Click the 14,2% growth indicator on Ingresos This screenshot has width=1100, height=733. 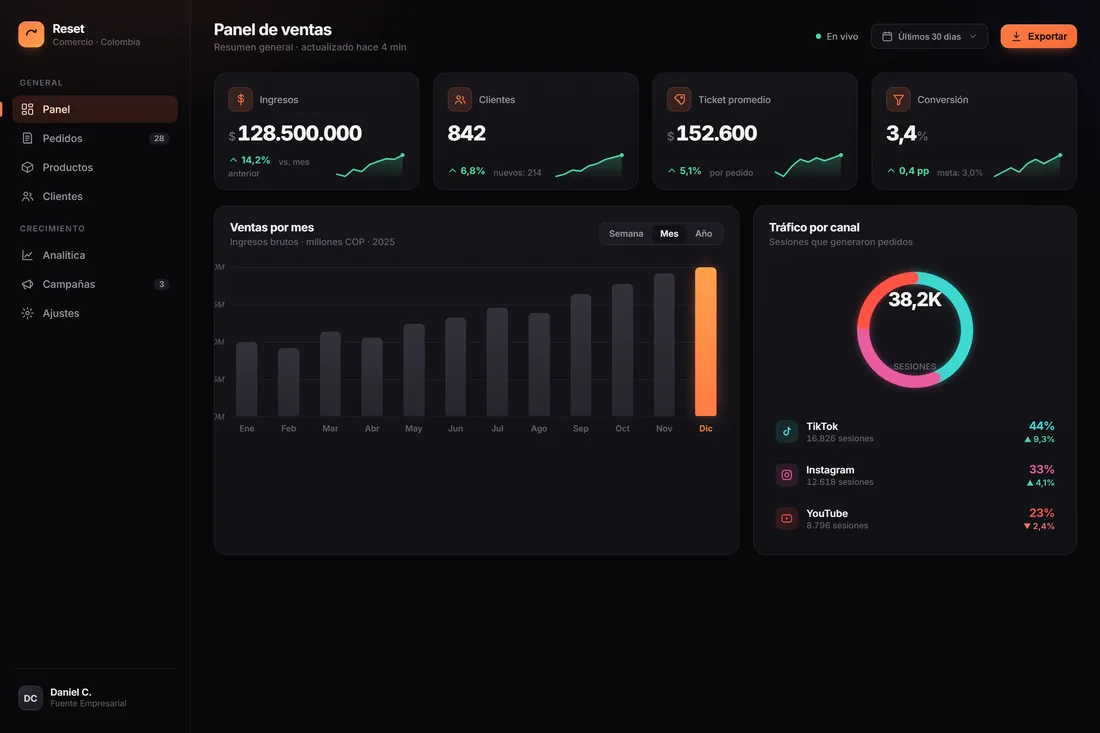coord(250,160)
